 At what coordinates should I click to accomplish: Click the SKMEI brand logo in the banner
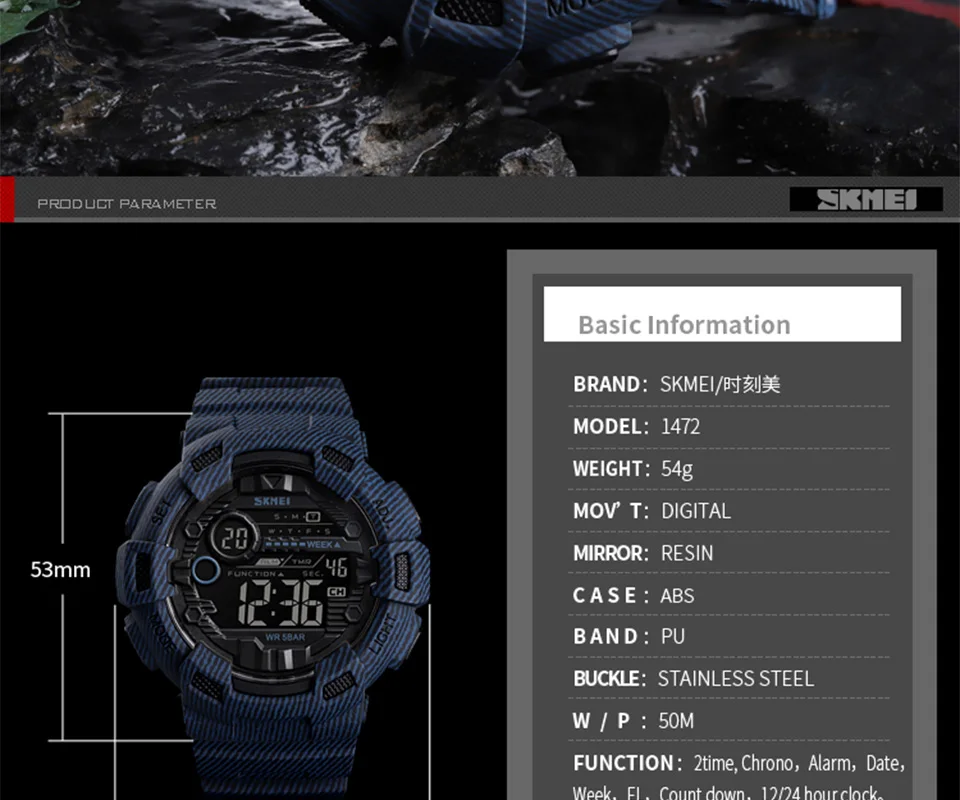[866, 199]
